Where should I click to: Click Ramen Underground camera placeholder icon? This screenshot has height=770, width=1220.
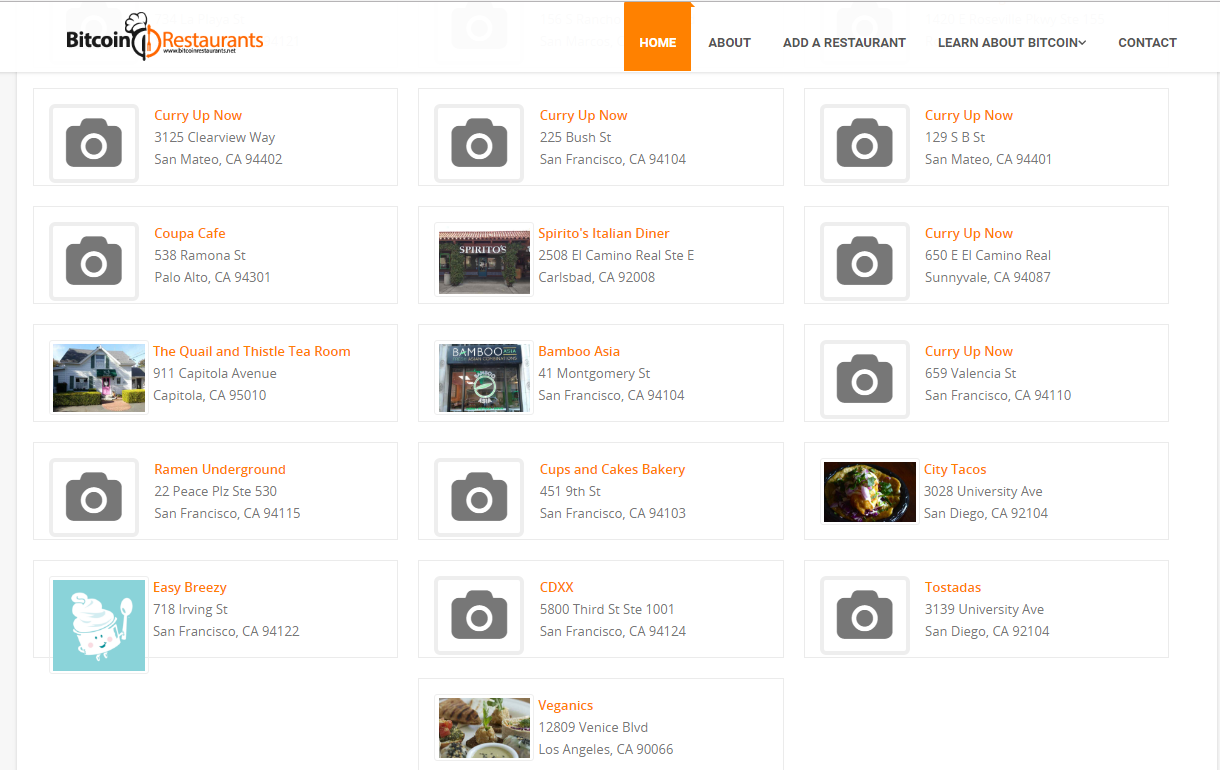coord(94,497)
